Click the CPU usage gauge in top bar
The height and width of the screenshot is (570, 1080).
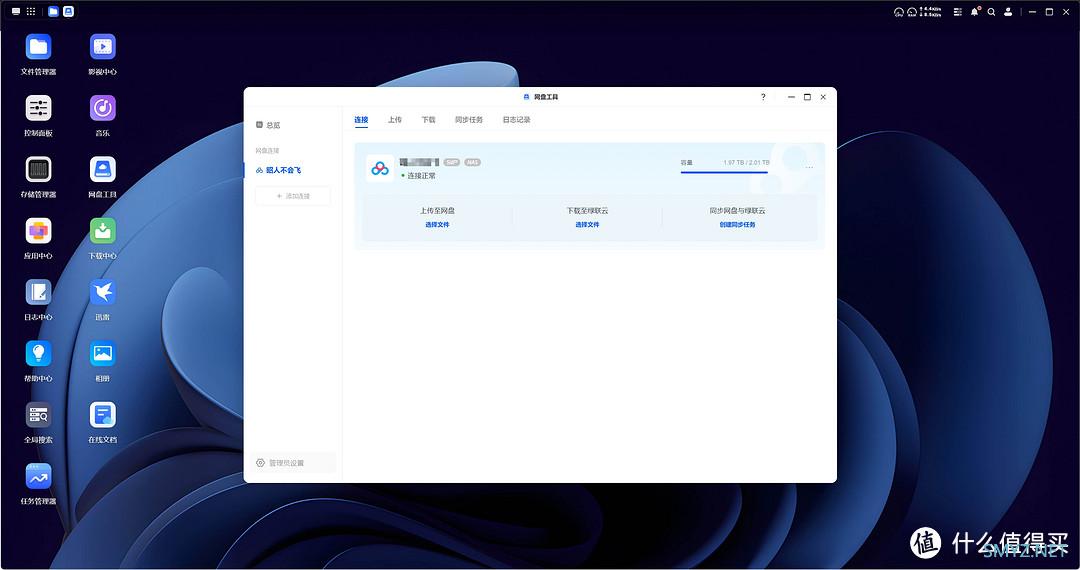tap(899, 12)
